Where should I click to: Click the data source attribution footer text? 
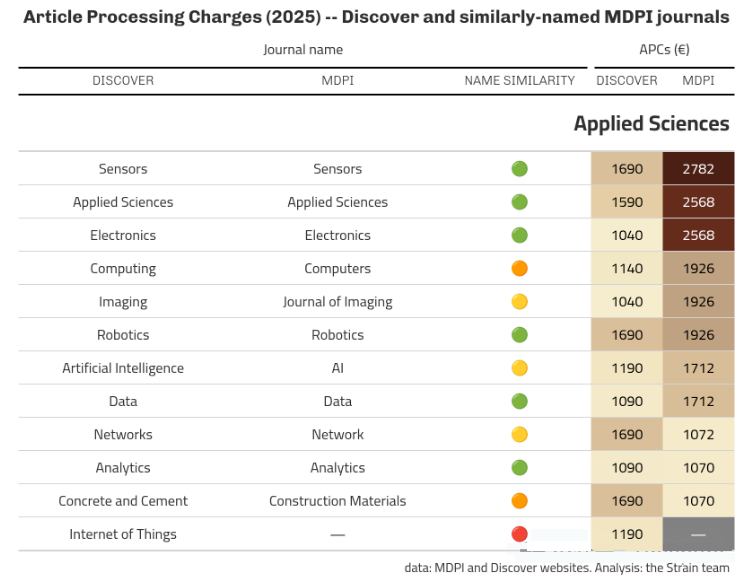(x=567, y=567)
